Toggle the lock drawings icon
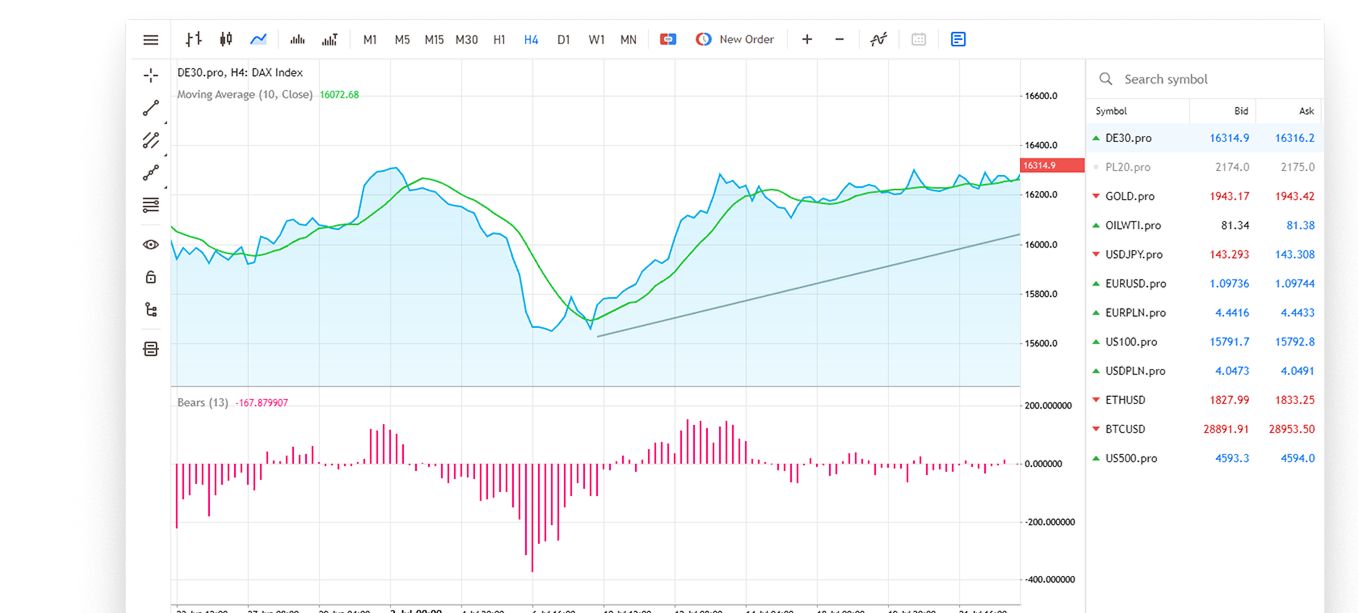1358x613 pixels. 151,277
